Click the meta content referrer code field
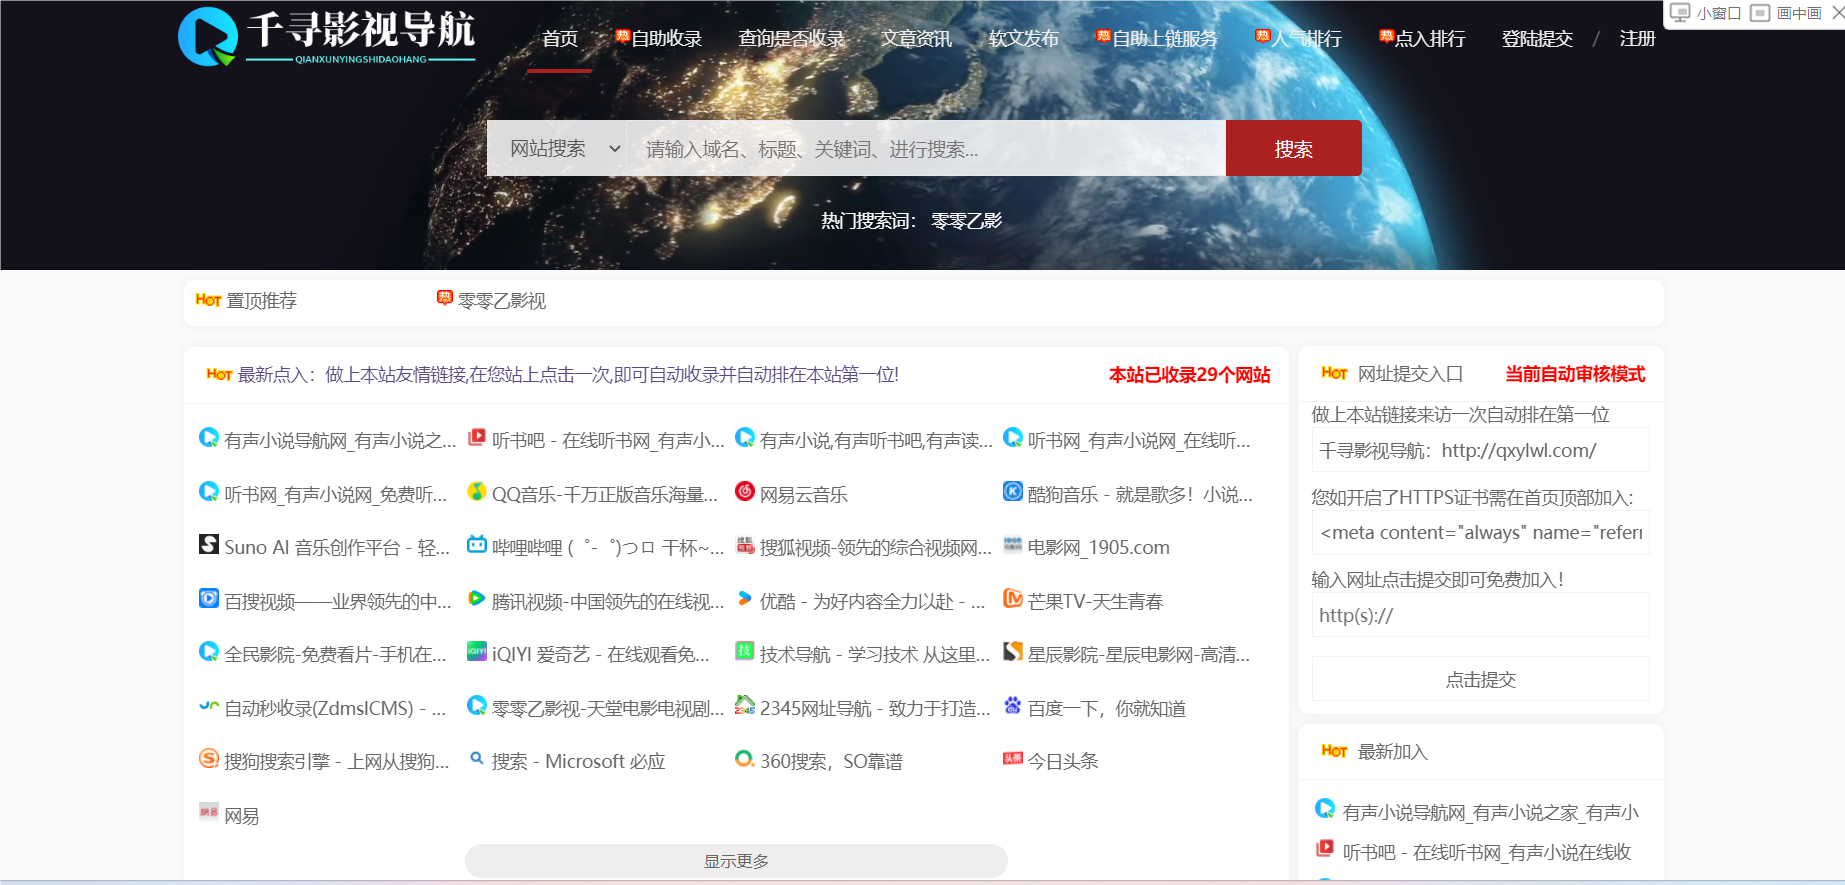This screenshot has width=1845, height=885. click(1480, 532)
